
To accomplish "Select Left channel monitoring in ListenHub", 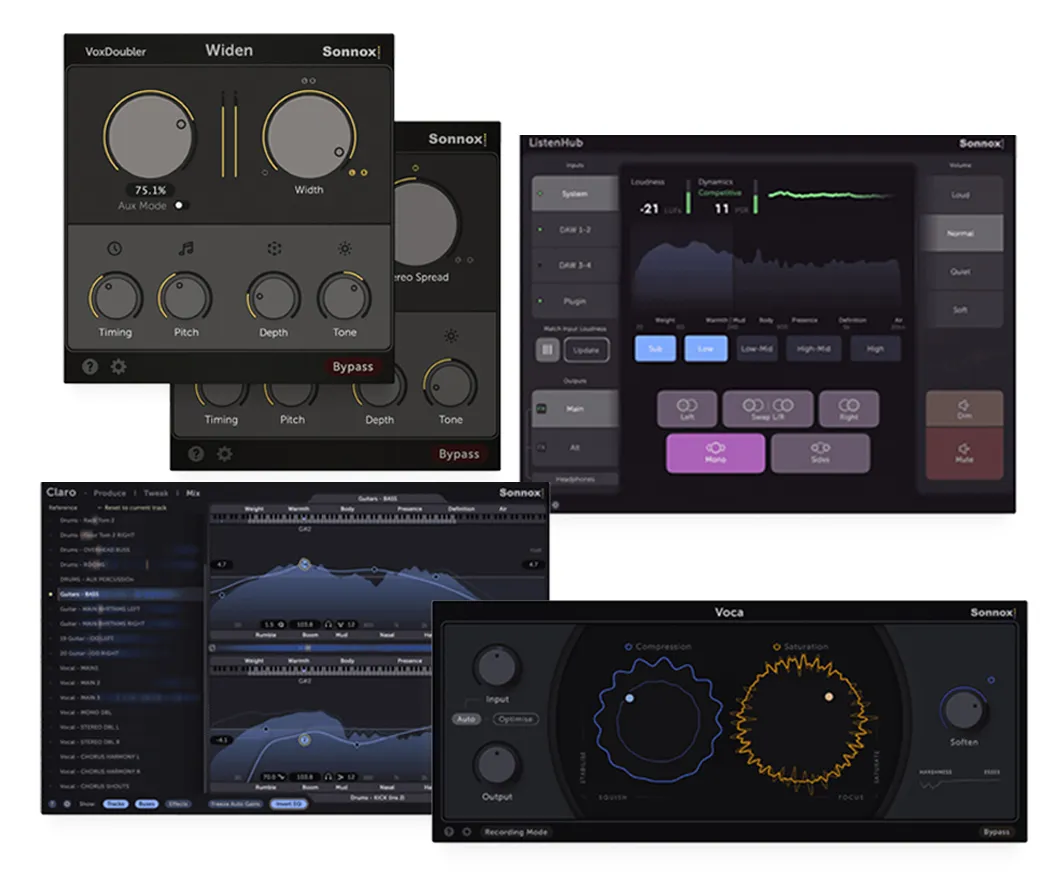I will 686,408.
